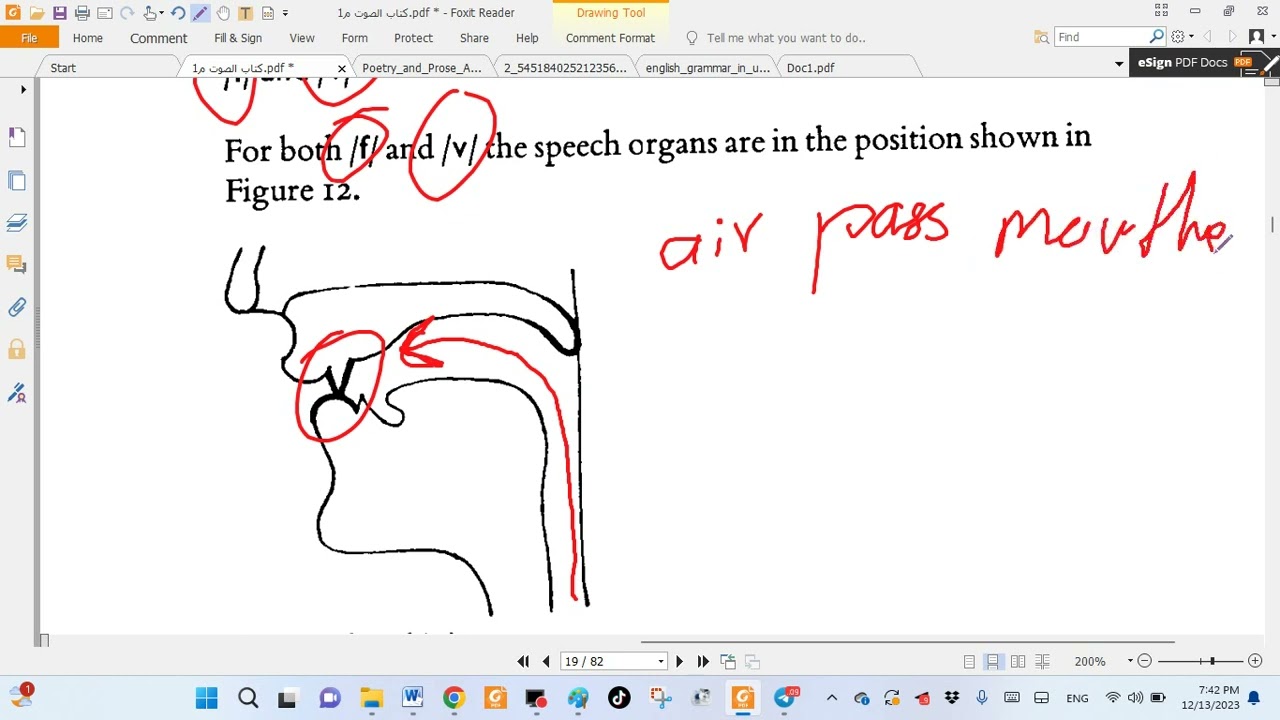Image resolution: width=1280 pixels, height=720 pixels.
Task: Go to the next page
Action: click(680, 661)
